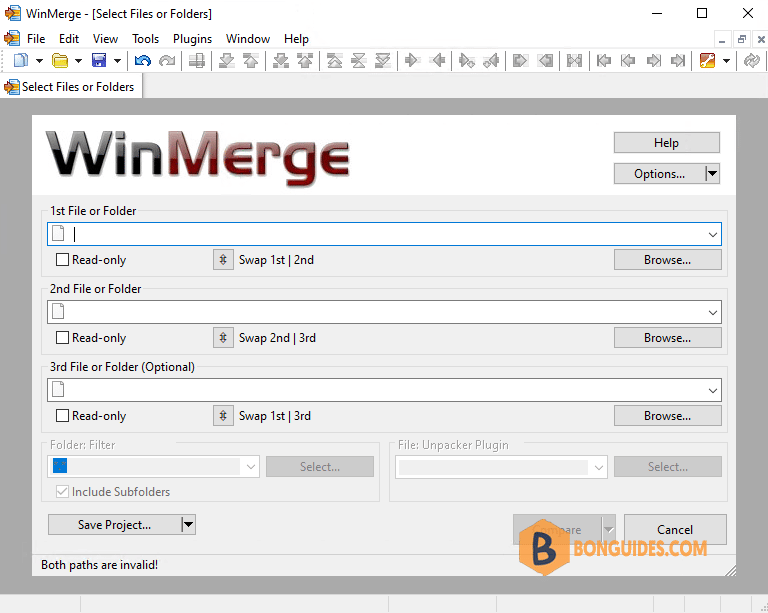Toggle the Include Subfolders checkbox

62,492
